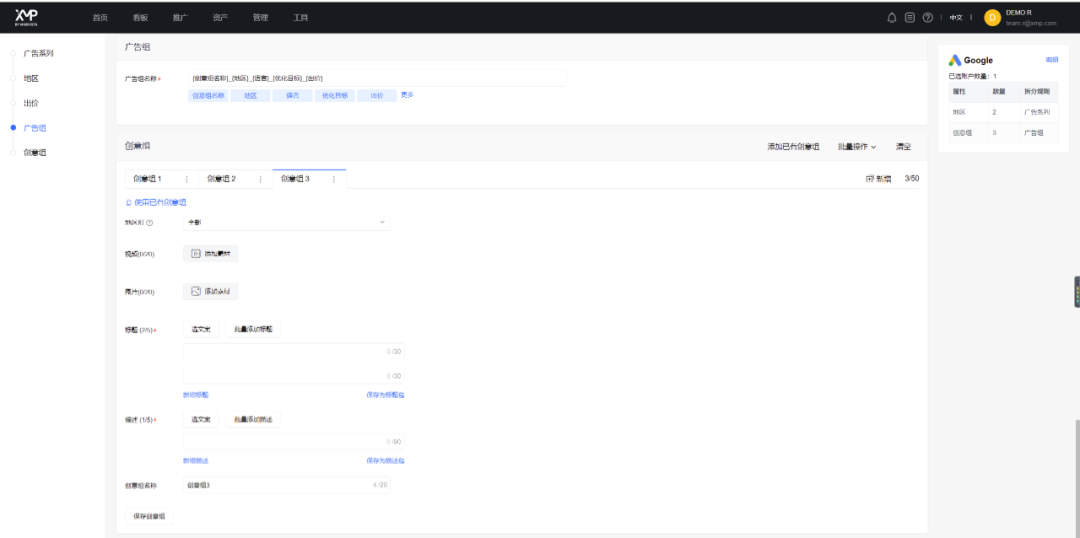Open the 管理 menu in top navigation
The image size is (1080, 538).
(x=260, y=17)
